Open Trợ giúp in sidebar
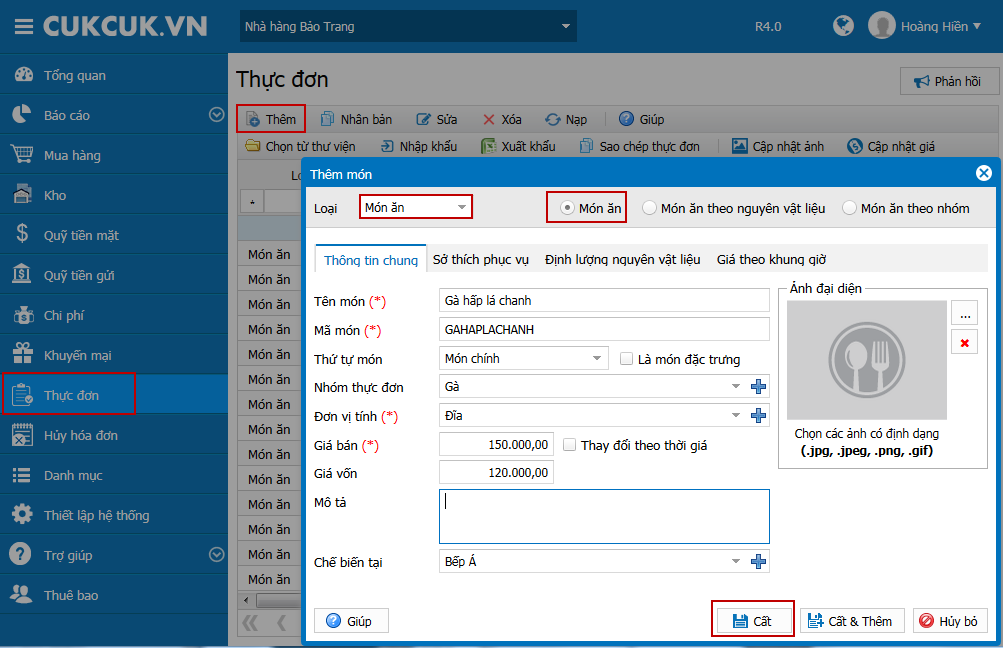The width and height of the screenshot is (1003, 648). (x=114, y=555)
